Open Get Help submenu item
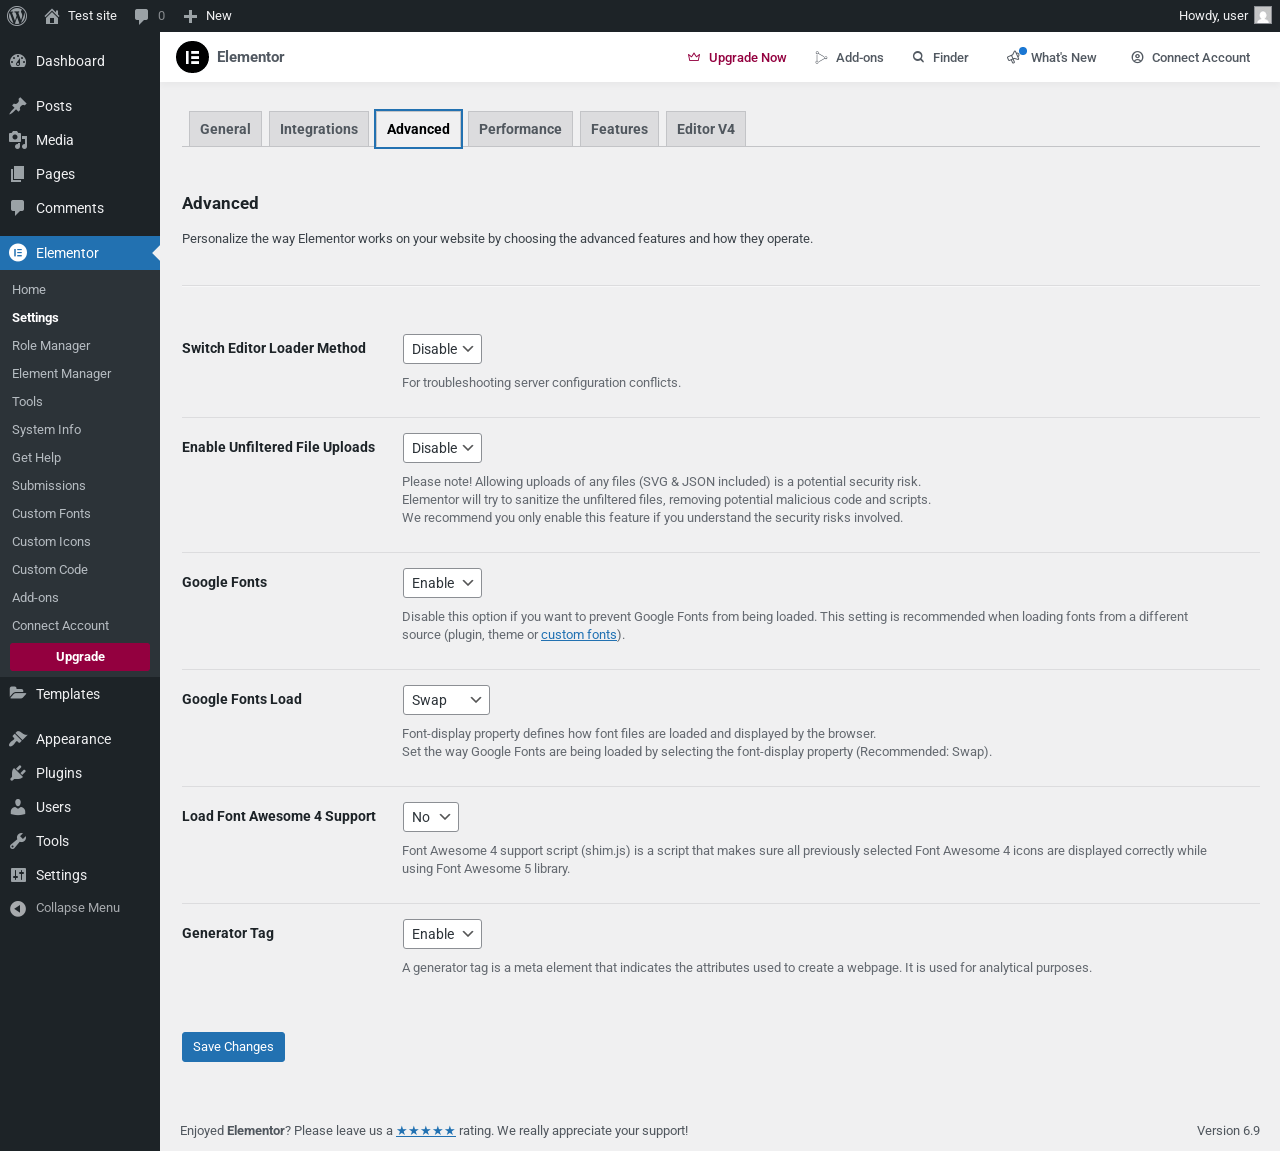This screenshot has height=1151, width=1280. [37, 458]
